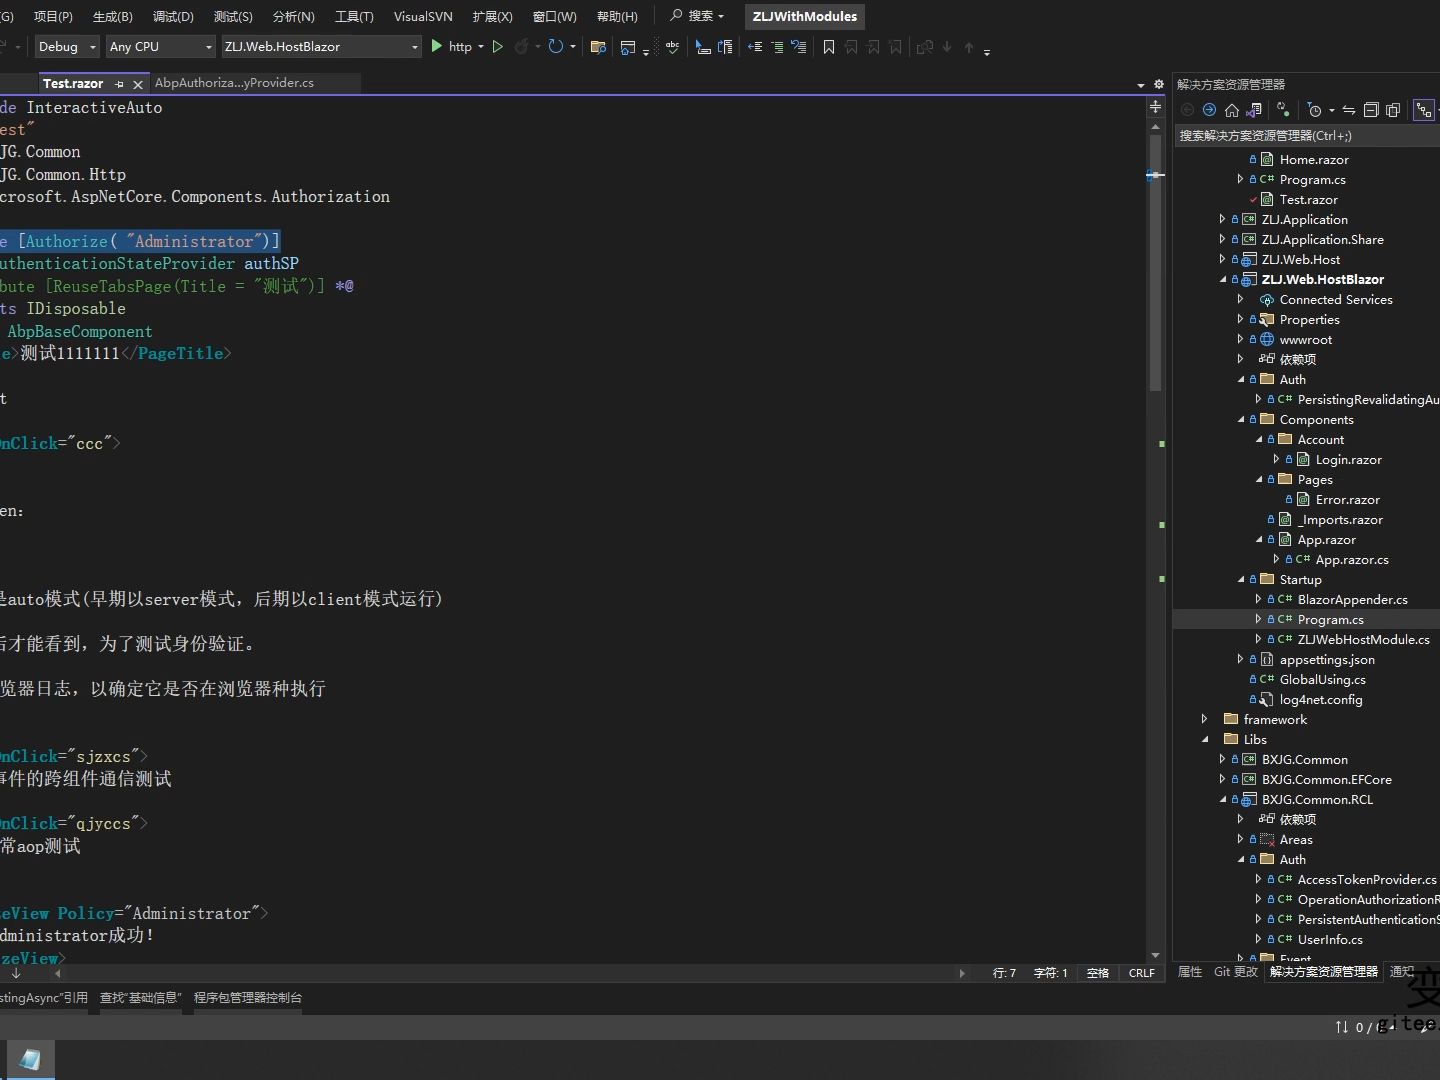Open the document tabs list dropdown arrow
1440x1080 pixels.
click(1141, 85)
